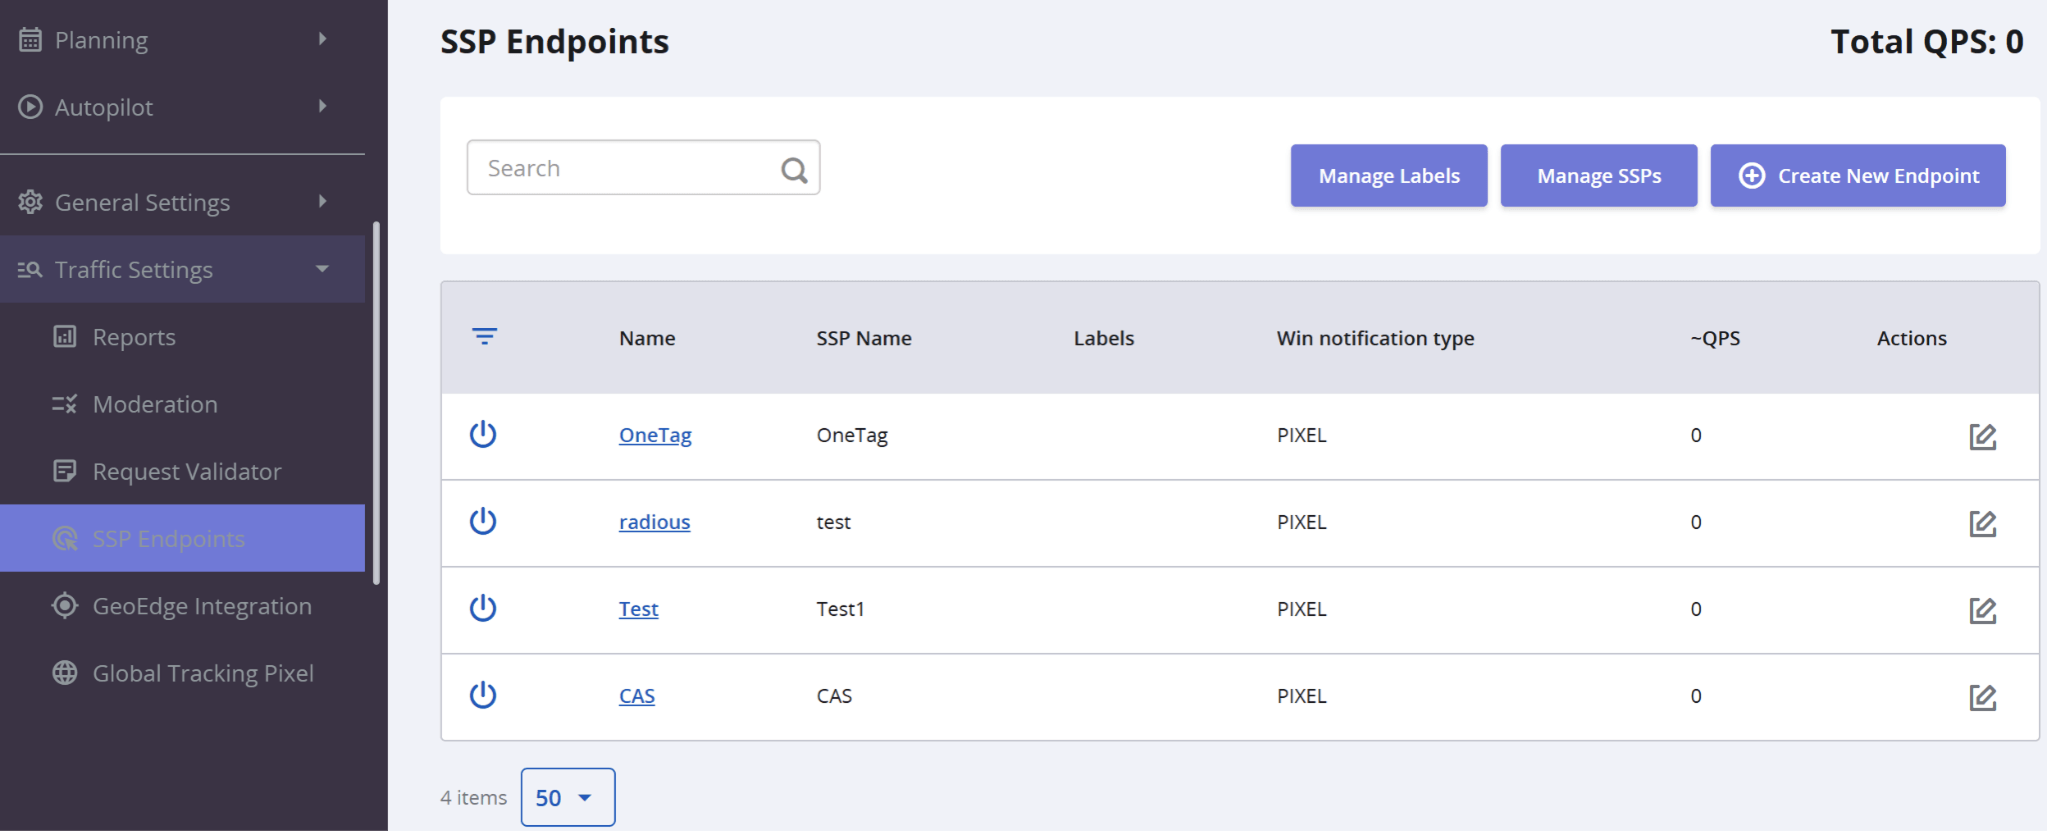
Task: Toggle power for CAS endpoint
Action: pyautogui.click(x=483, y=695)
